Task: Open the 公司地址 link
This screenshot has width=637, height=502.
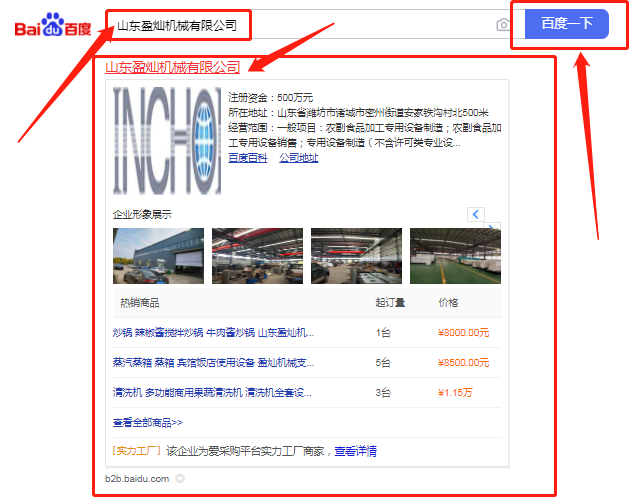Action: (x=298, y=157)
